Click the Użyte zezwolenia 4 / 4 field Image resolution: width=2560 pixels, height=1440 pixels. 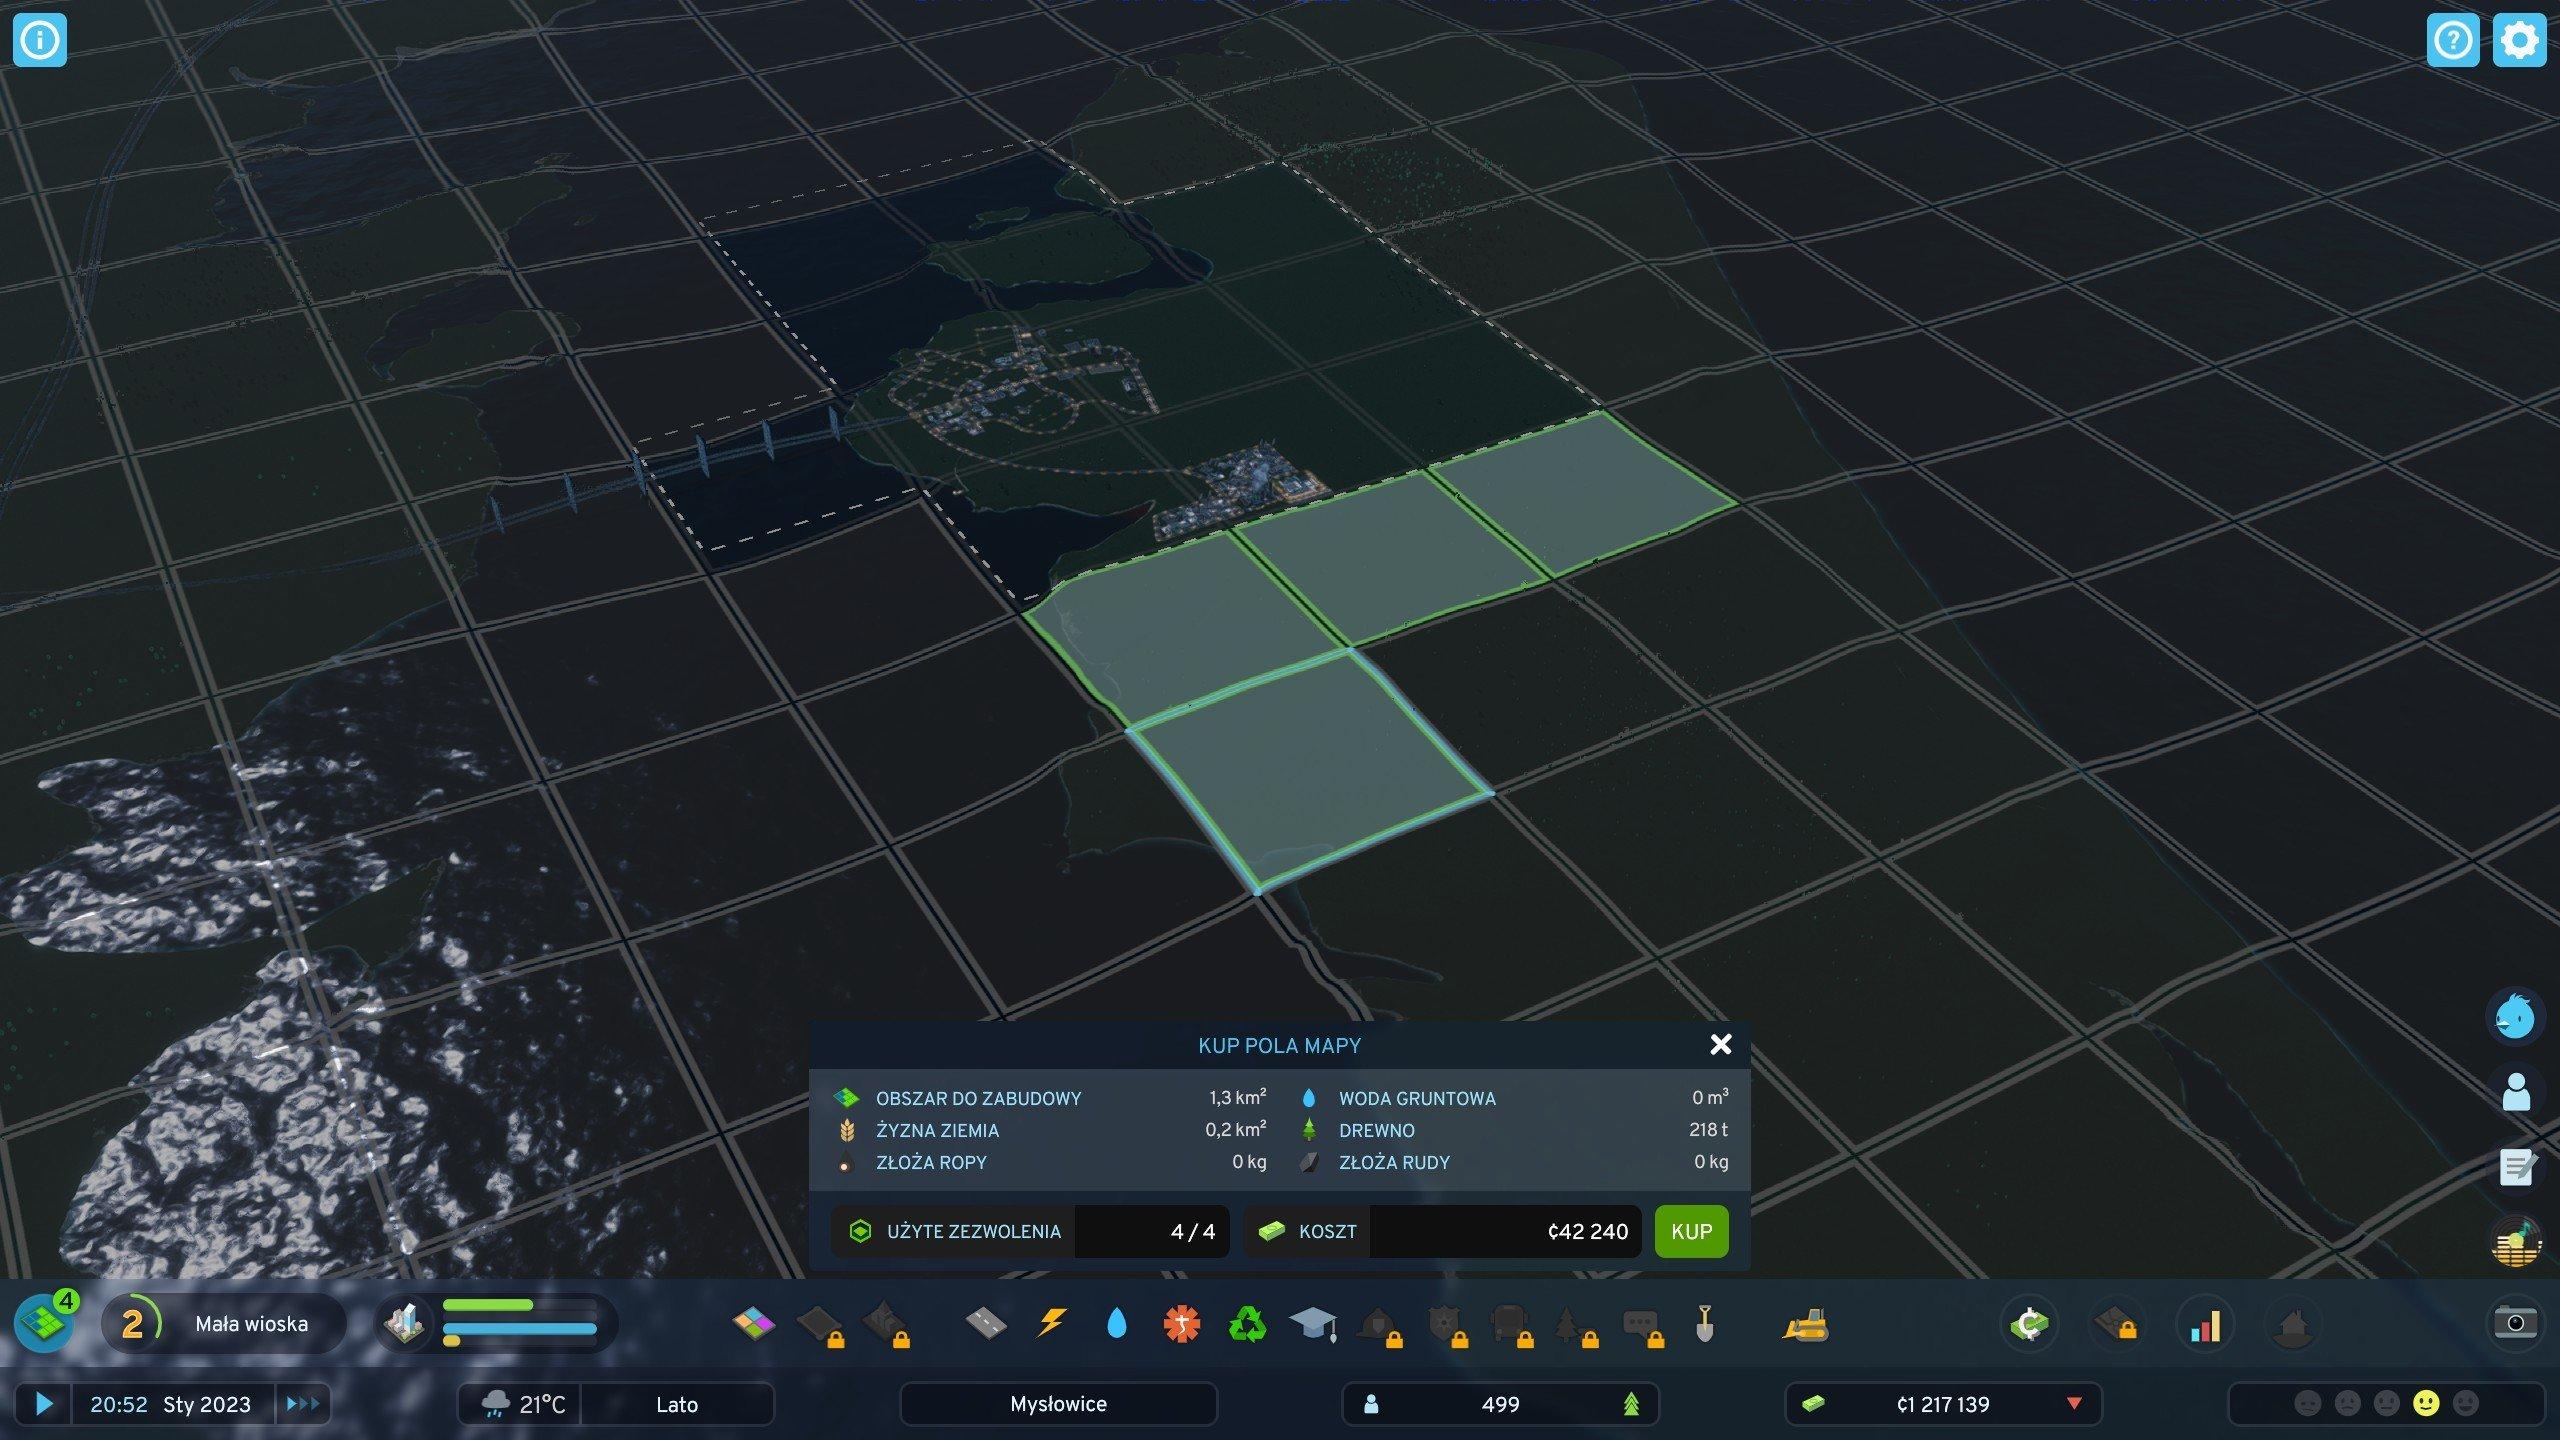tap(1030, 1231)
